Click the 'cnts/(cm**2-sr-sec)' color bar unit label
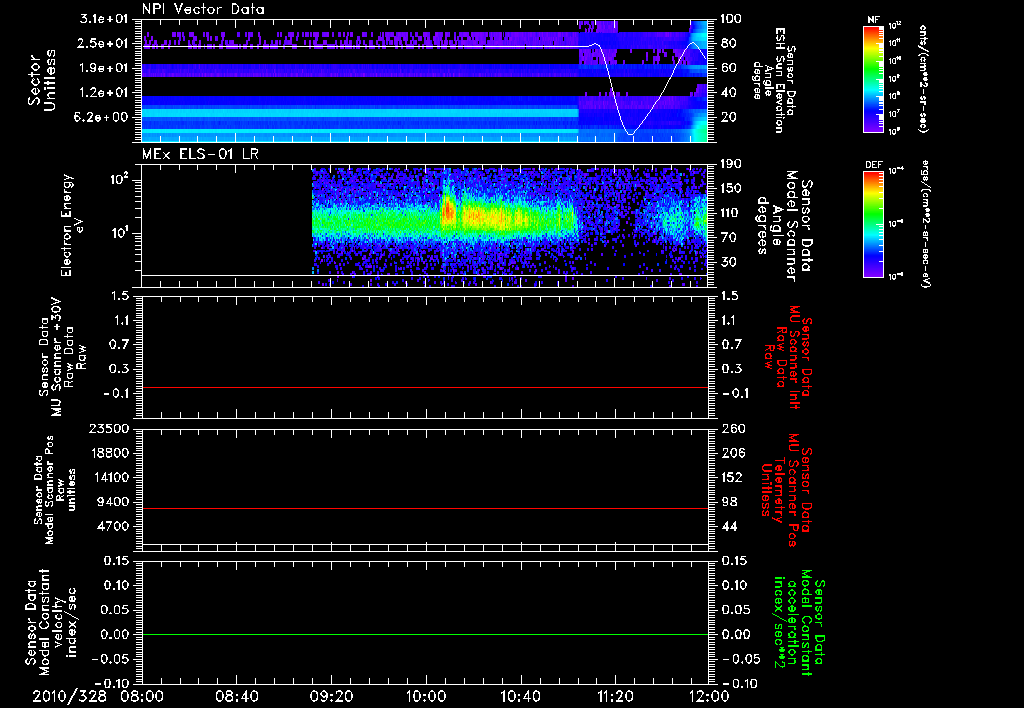Screen dimensions: 1024x708 (x=923, y=79)
